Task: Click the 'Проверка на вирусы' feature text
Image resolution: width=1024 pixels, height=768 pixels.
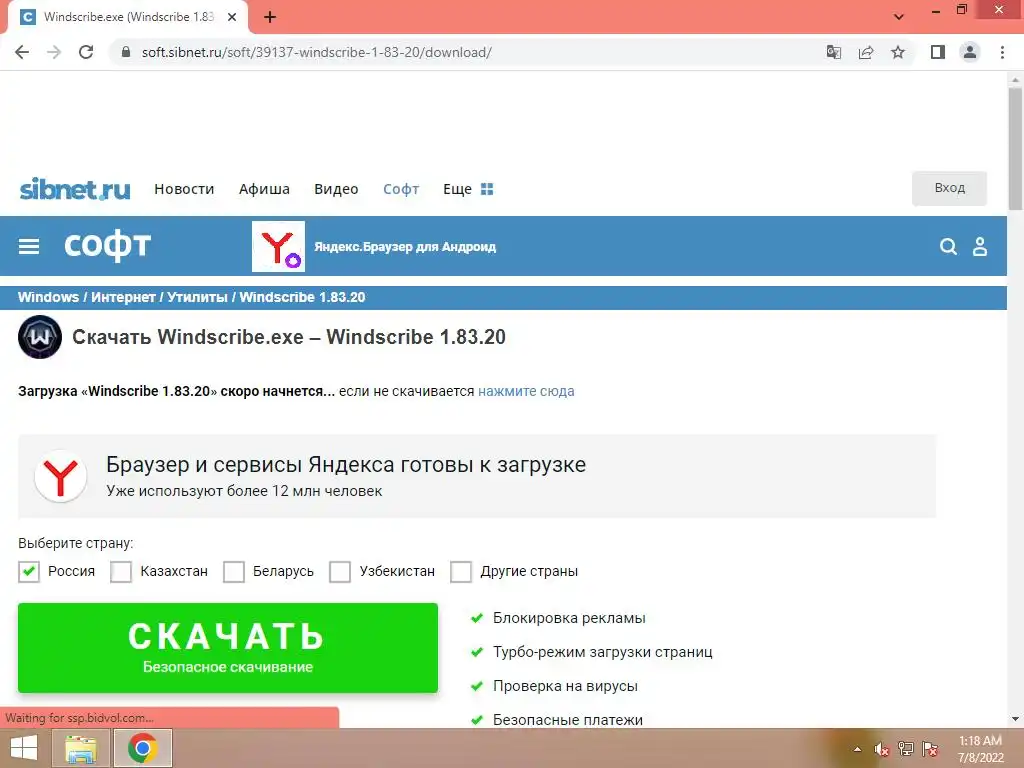Action: pyautogui.click(x=566, y=686)
